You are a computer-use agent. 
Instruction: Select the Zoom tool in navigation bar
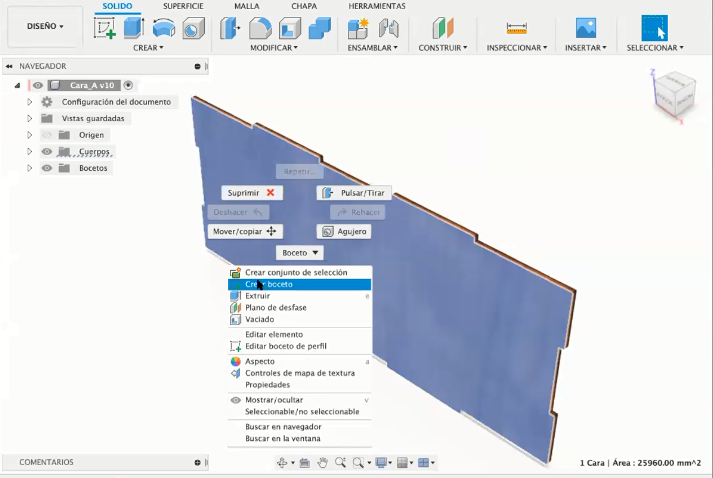click(340, 463)
